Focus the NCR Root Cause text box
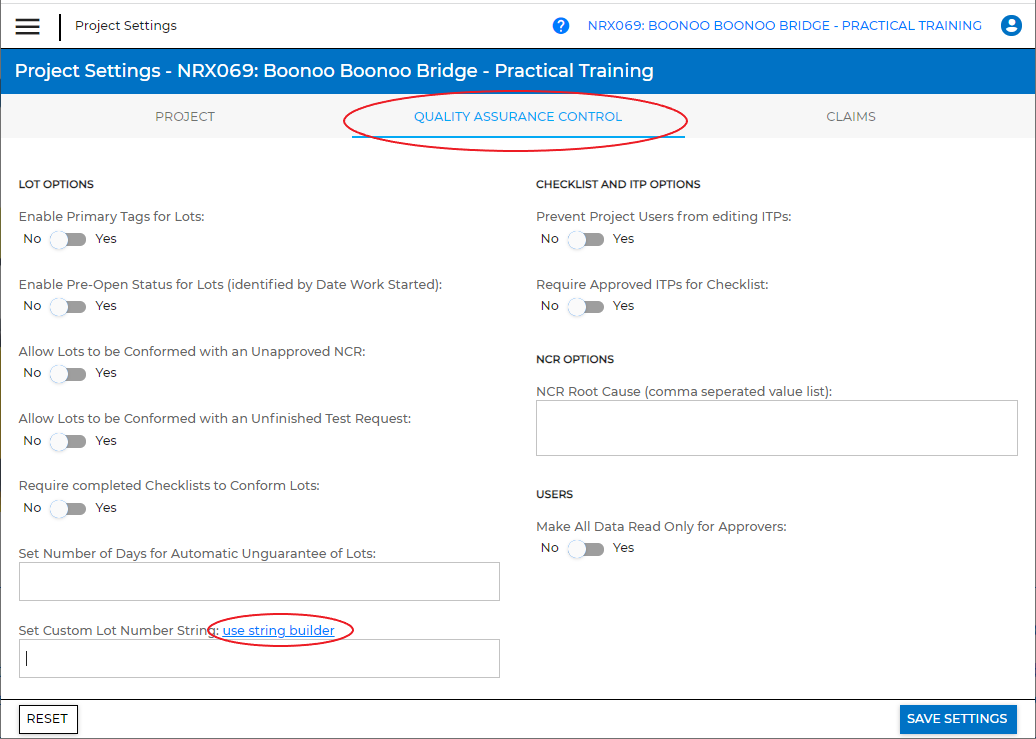1036x739 pixels. [x=776, y=428]
